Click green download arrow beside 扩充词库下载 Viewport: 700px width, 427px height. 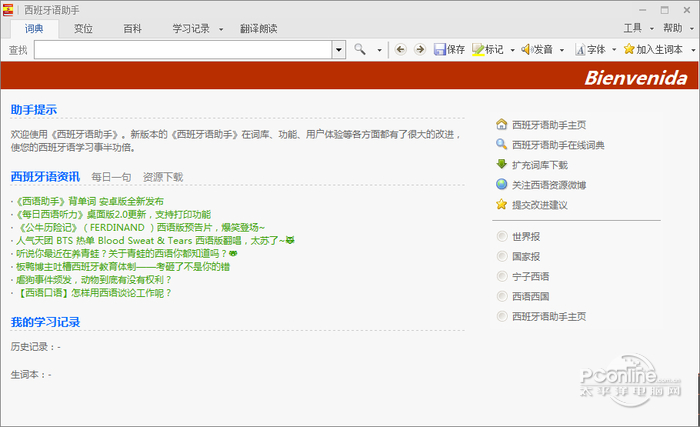point(501,164)
